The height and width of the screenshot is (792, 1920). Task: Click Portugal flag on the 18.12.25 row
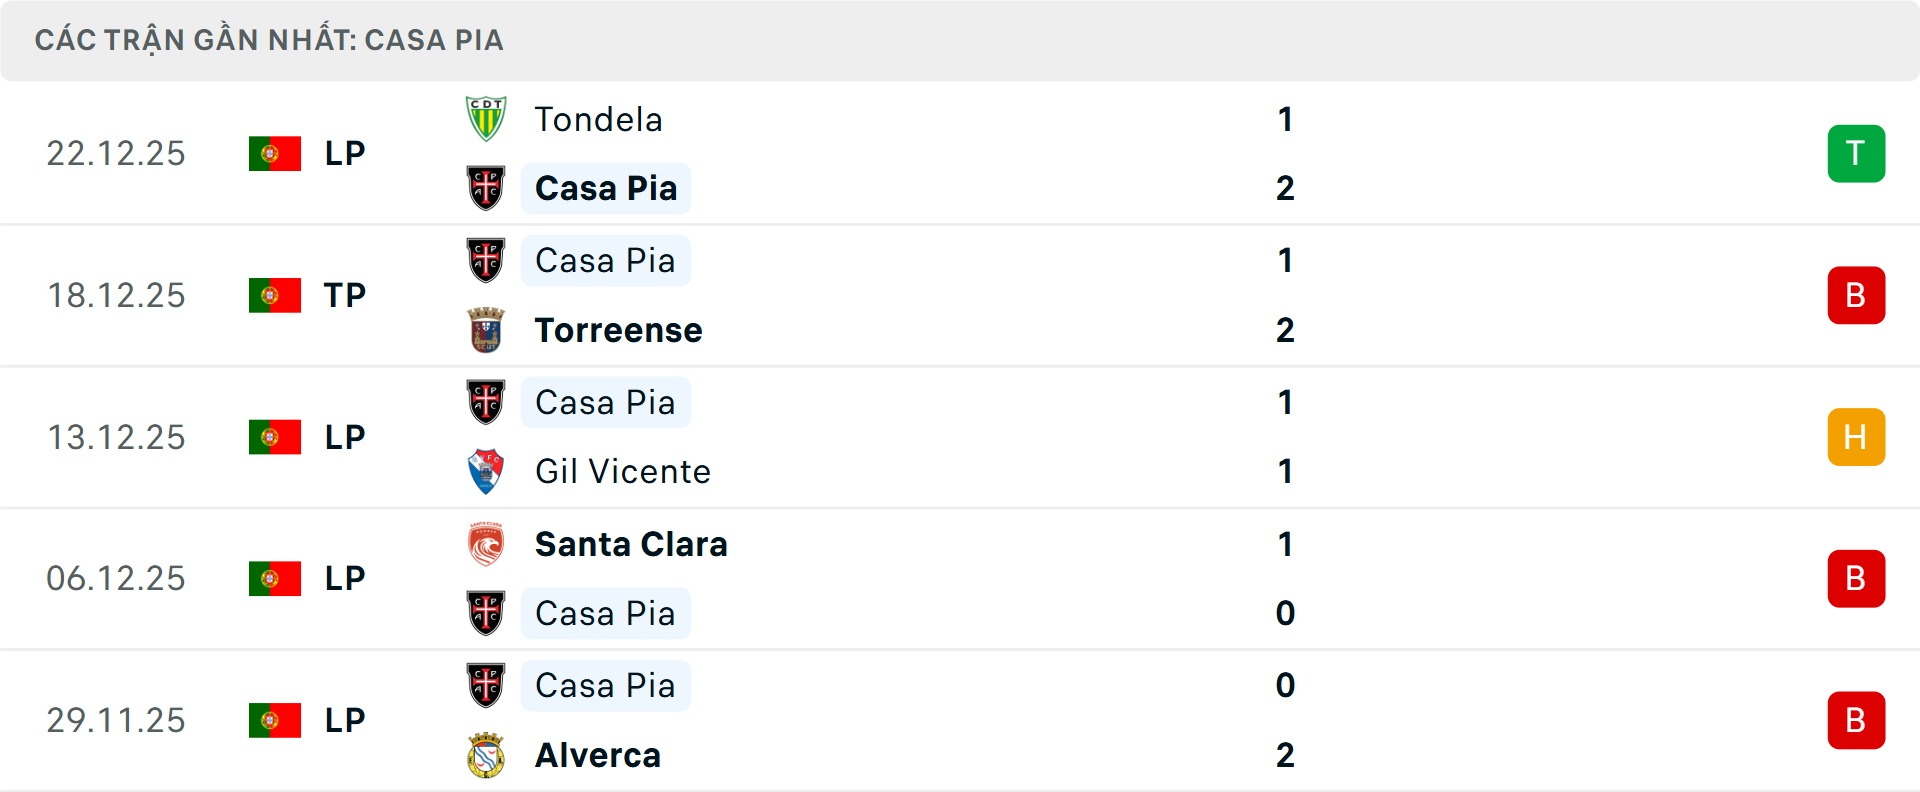[275, 295]
